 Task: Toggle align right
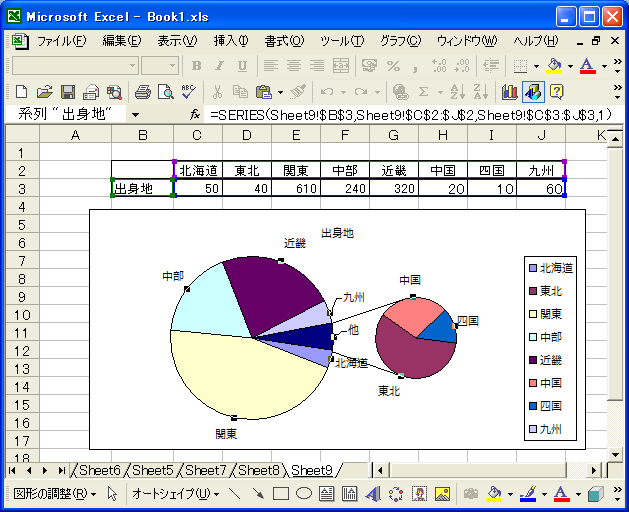tap(317, 65)
